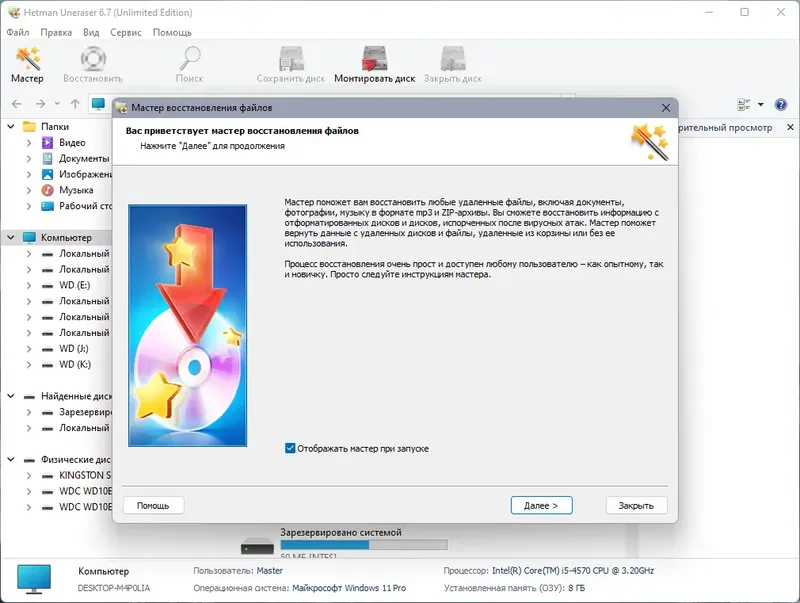Open the Помощь menu
The image size is (800, 603).
[172, 32]
